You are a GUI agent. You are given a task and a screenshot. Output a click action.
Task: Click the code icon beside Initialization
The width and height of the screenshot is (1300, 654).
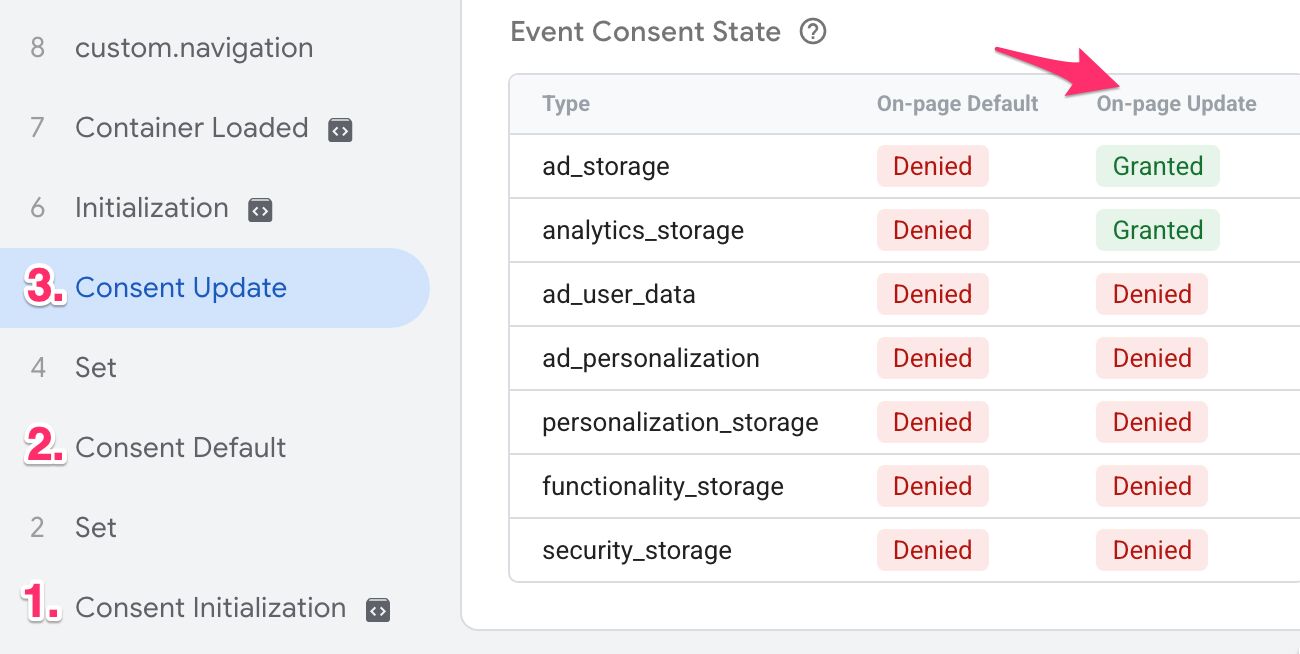[x=260, y=209]
